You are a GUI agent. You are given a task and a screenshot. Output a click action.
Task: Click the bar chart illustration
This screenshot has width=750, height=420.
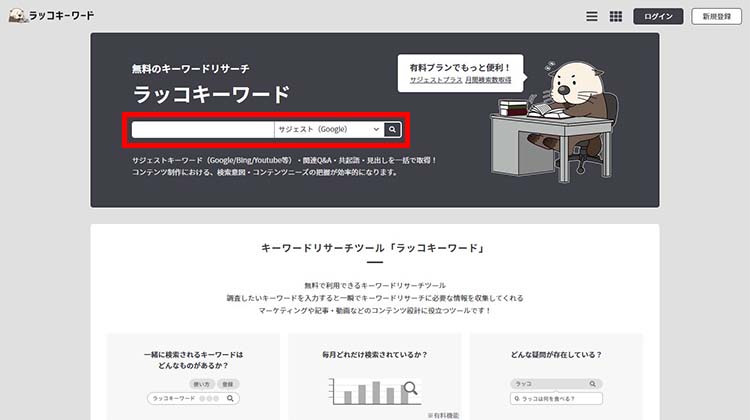[x=374, y=391]
